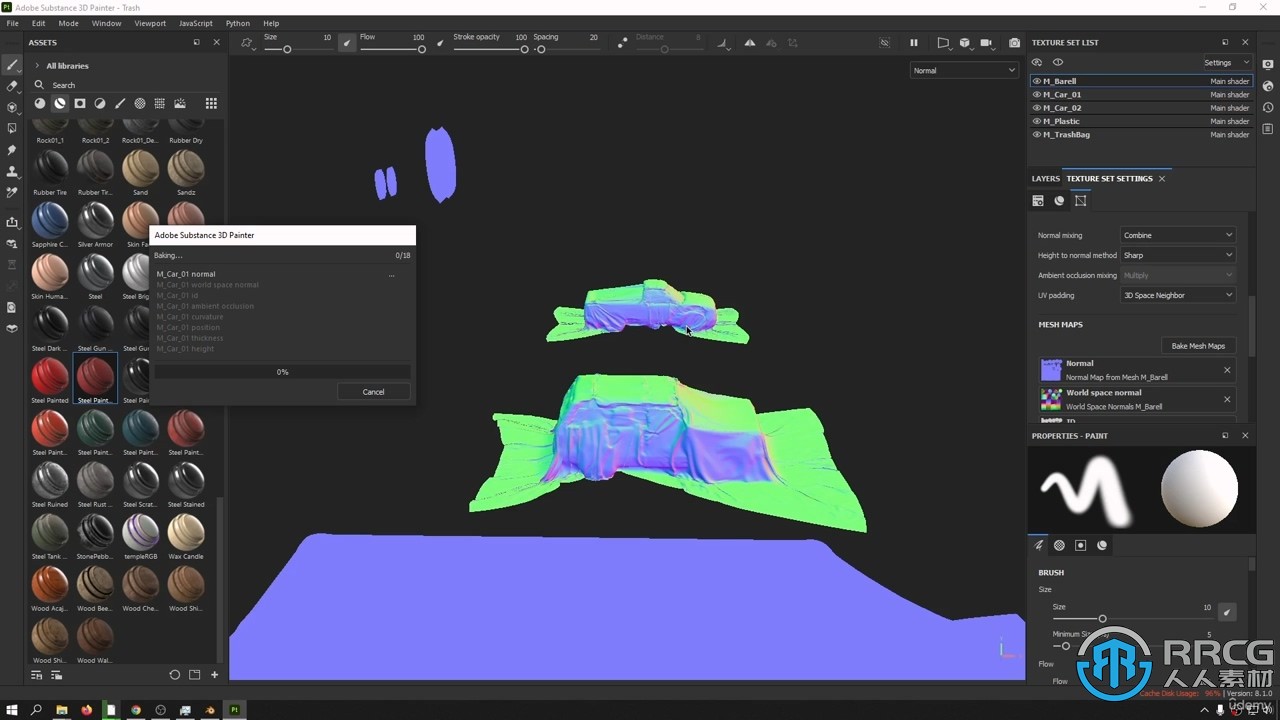1280x720 pixels.
Task: Adjust Size slider in Properties Brush section
Action: (1102, 618)
